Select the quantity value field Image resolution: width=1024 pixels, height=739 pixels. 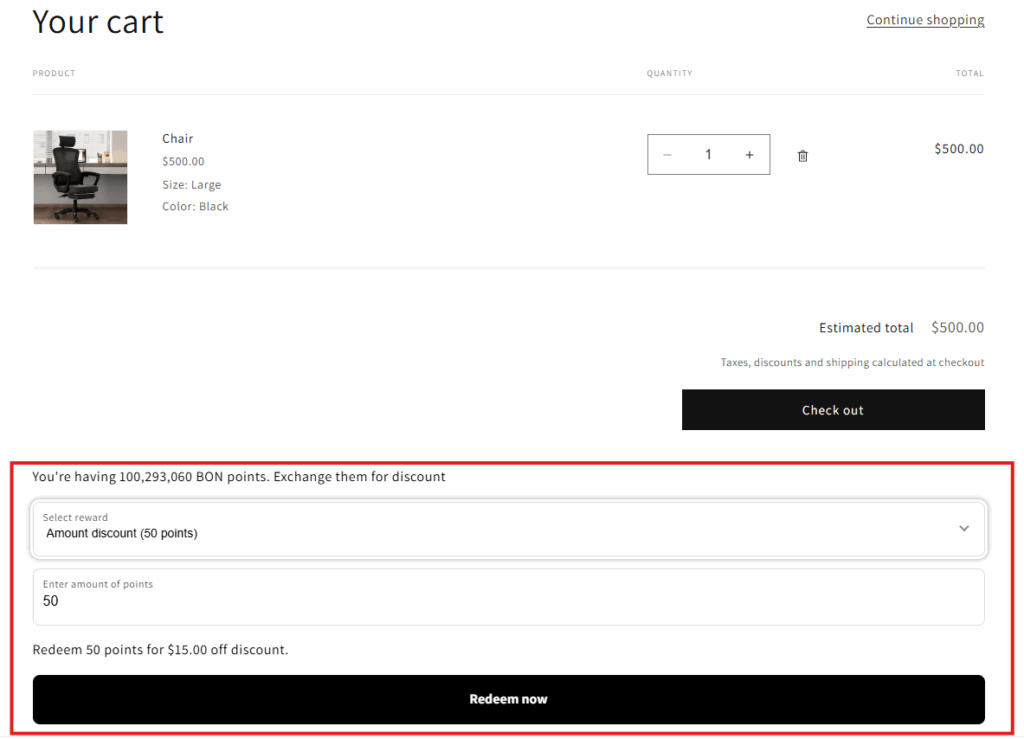708,154
